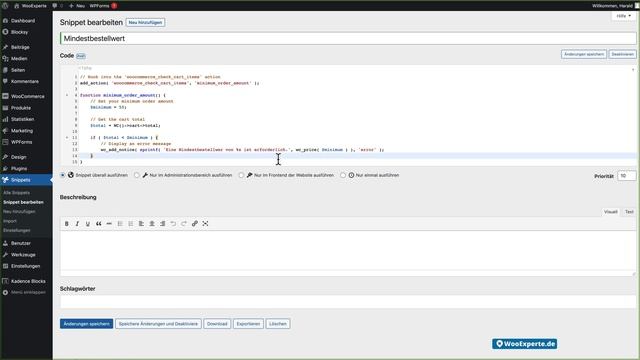Click the Deaktivieren button above code

pyautogui.click(x=622, y=54)
